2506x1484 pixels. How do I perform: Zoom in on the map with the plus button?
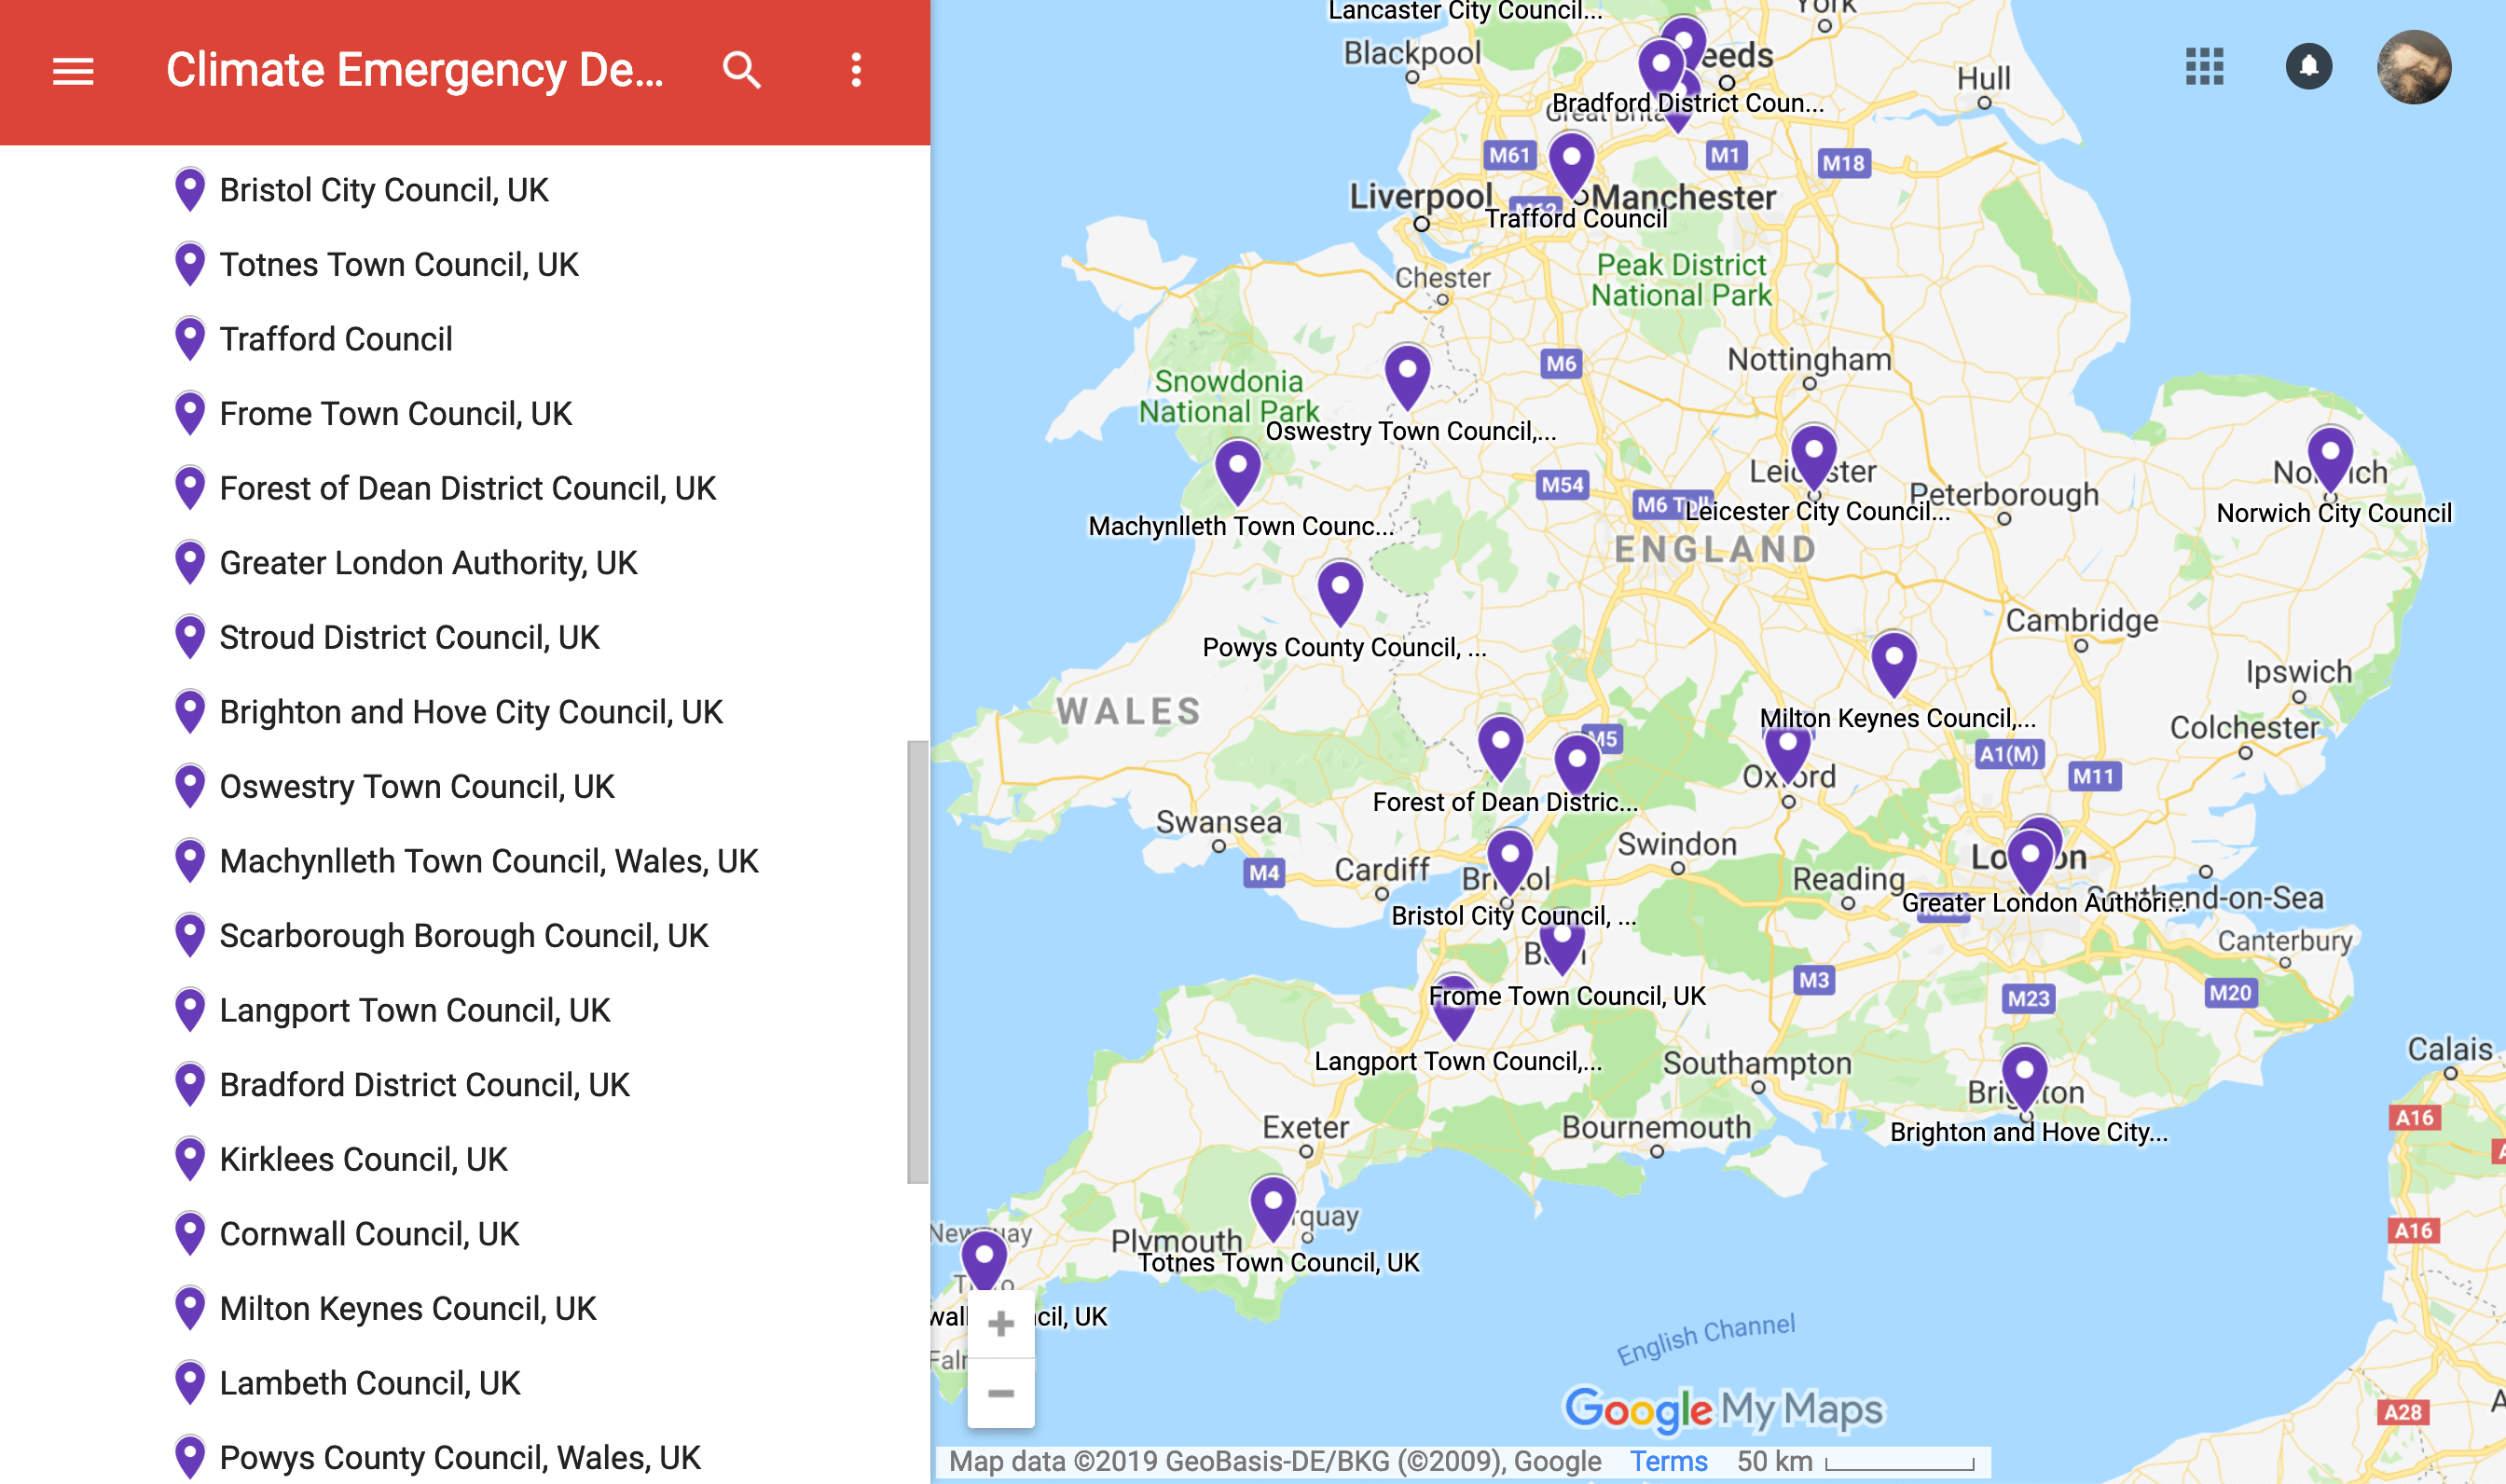click(1001, 1324)
